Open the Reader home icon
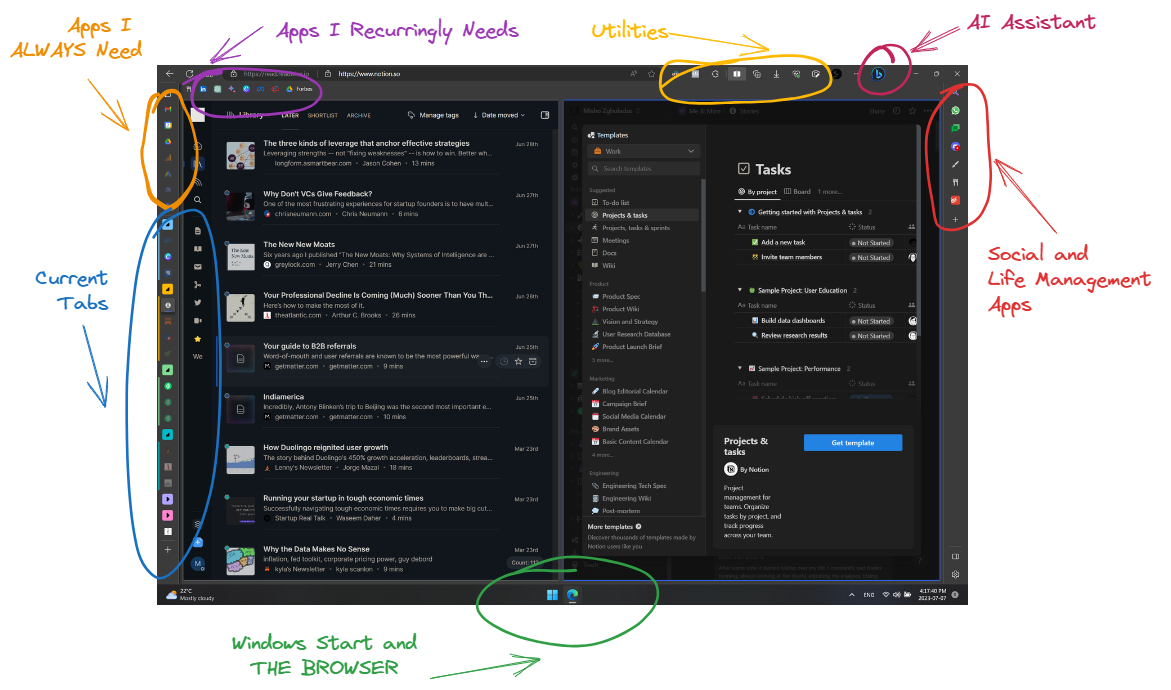1171x690 pixels. (x=197, y=146)
